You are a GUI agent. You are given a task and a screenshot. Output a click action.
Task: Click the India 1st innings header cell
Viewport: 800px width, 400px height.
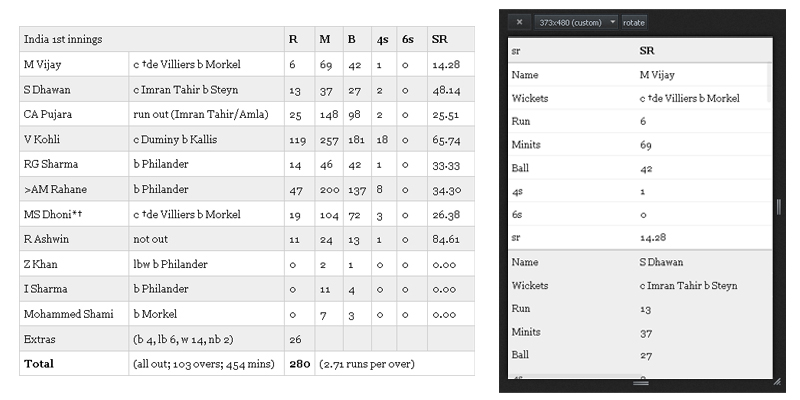(152, 39)
